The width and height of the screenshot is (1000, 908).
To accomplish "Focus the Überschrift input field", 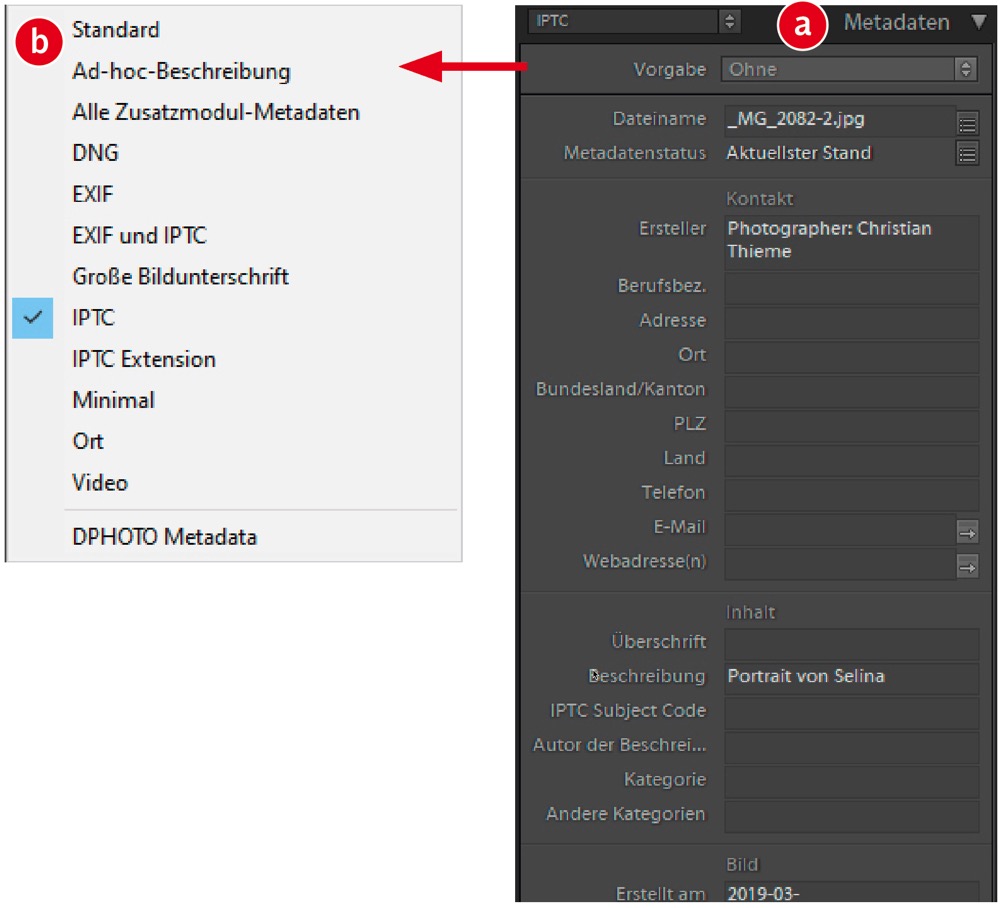I will tap(851, 643).
